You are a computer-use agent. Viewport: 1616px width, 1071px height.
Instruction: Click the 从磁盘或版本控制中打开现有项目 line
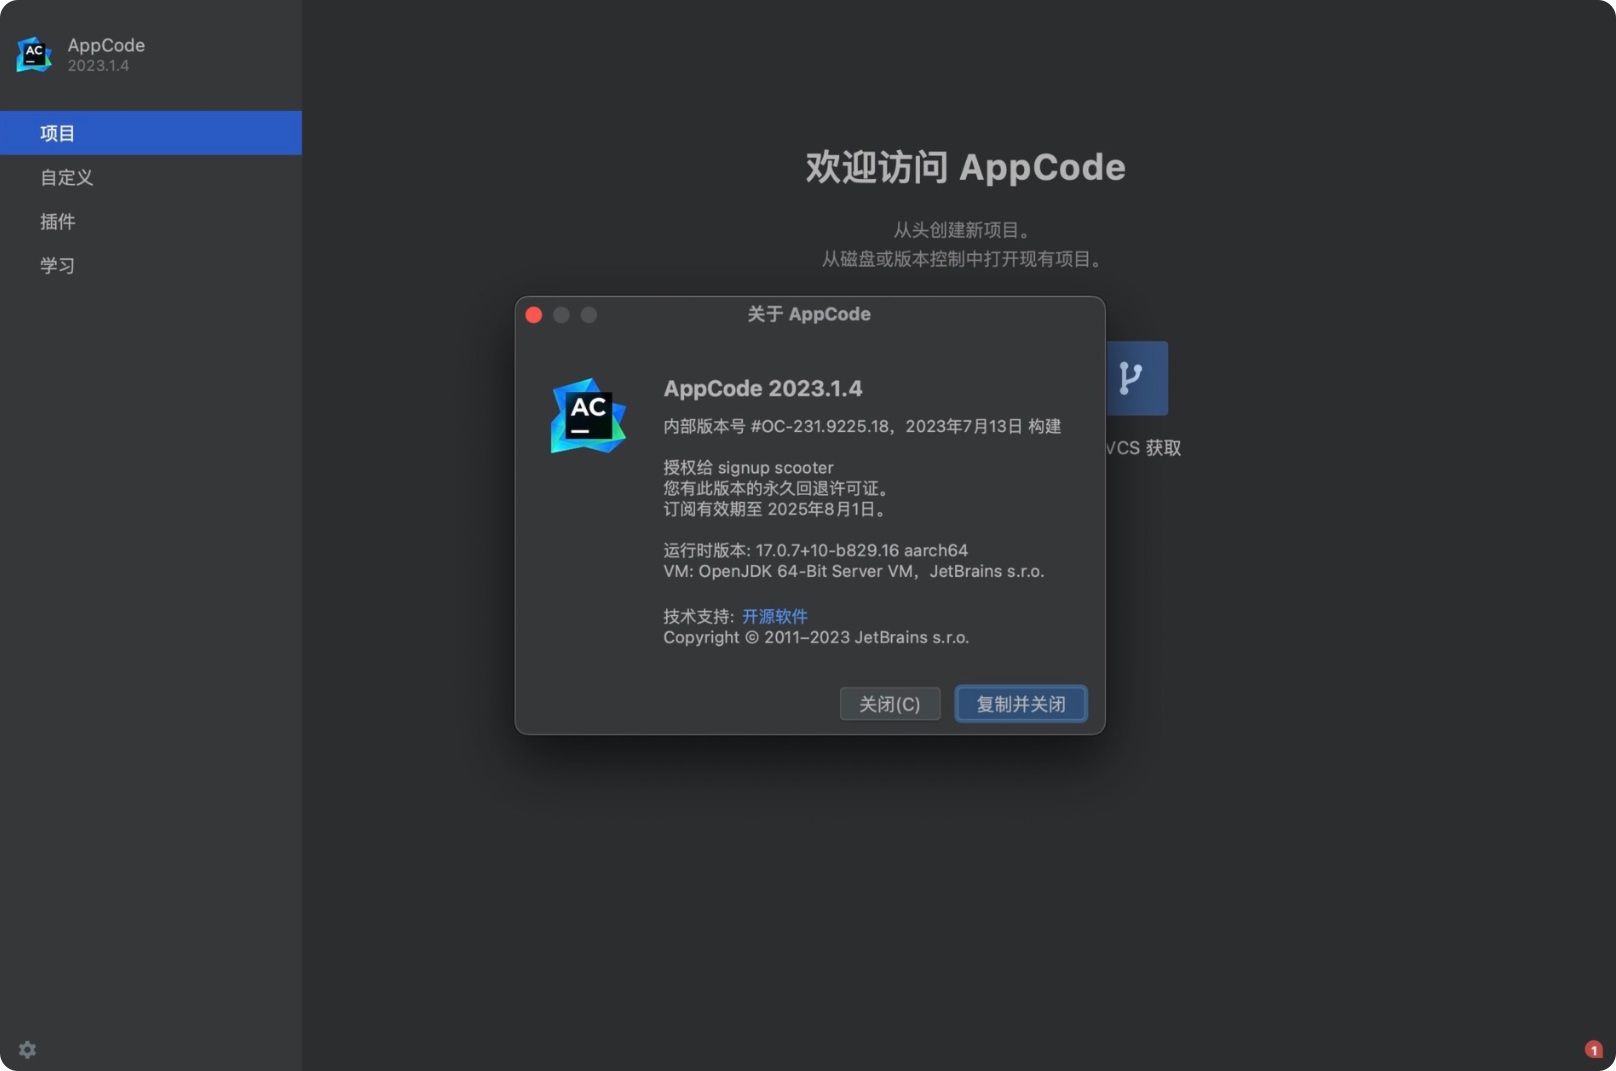962,259
